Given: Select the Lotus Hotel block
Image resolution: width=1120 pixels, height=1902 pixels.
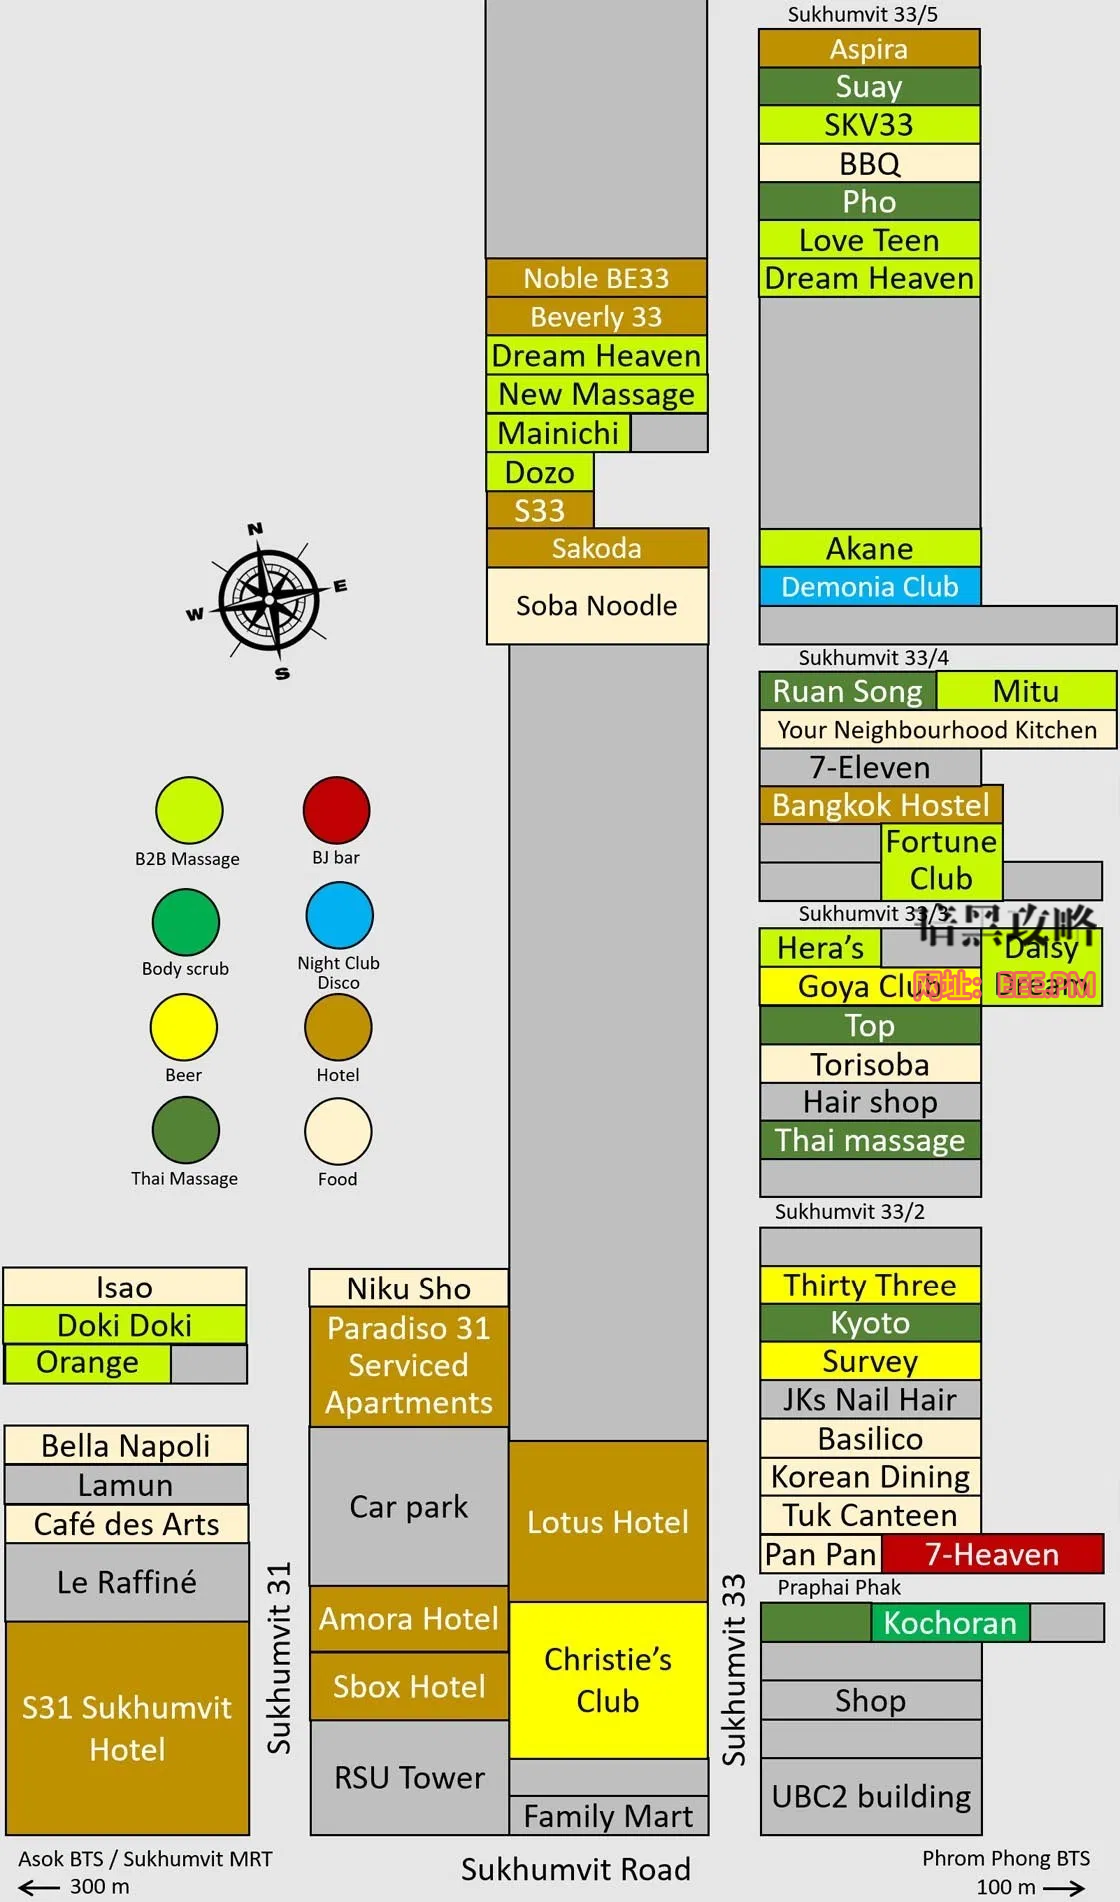Looking at the screenshot, I should coord(608,1522).
